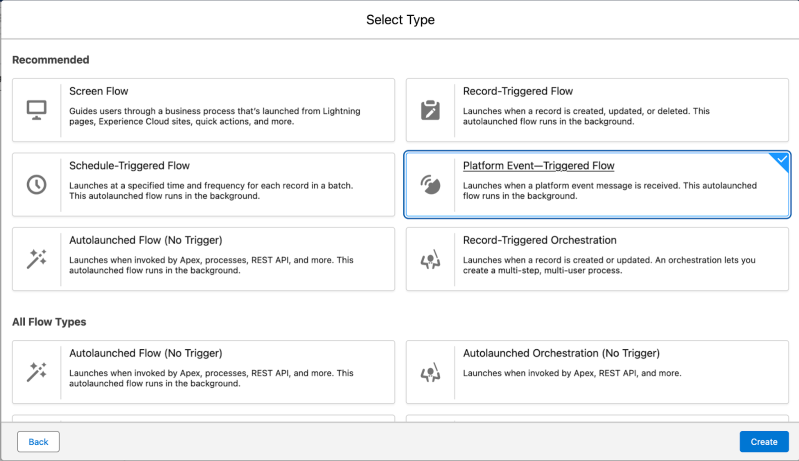The image size is (799, 461).
Task: Click the magic wand icon under Recommended
Action: (x=37, y=259)
